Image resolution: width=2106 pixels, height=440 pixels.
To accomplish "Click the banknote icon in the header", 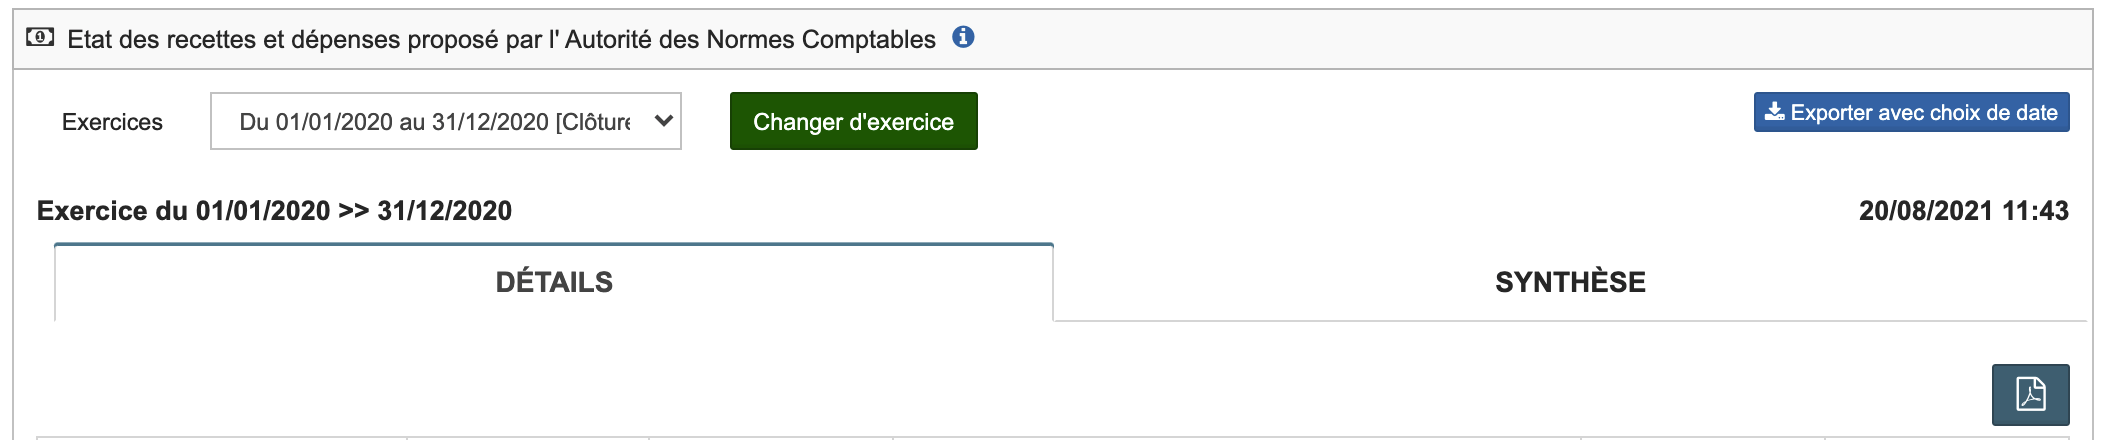I will click(x=40, y=38).
